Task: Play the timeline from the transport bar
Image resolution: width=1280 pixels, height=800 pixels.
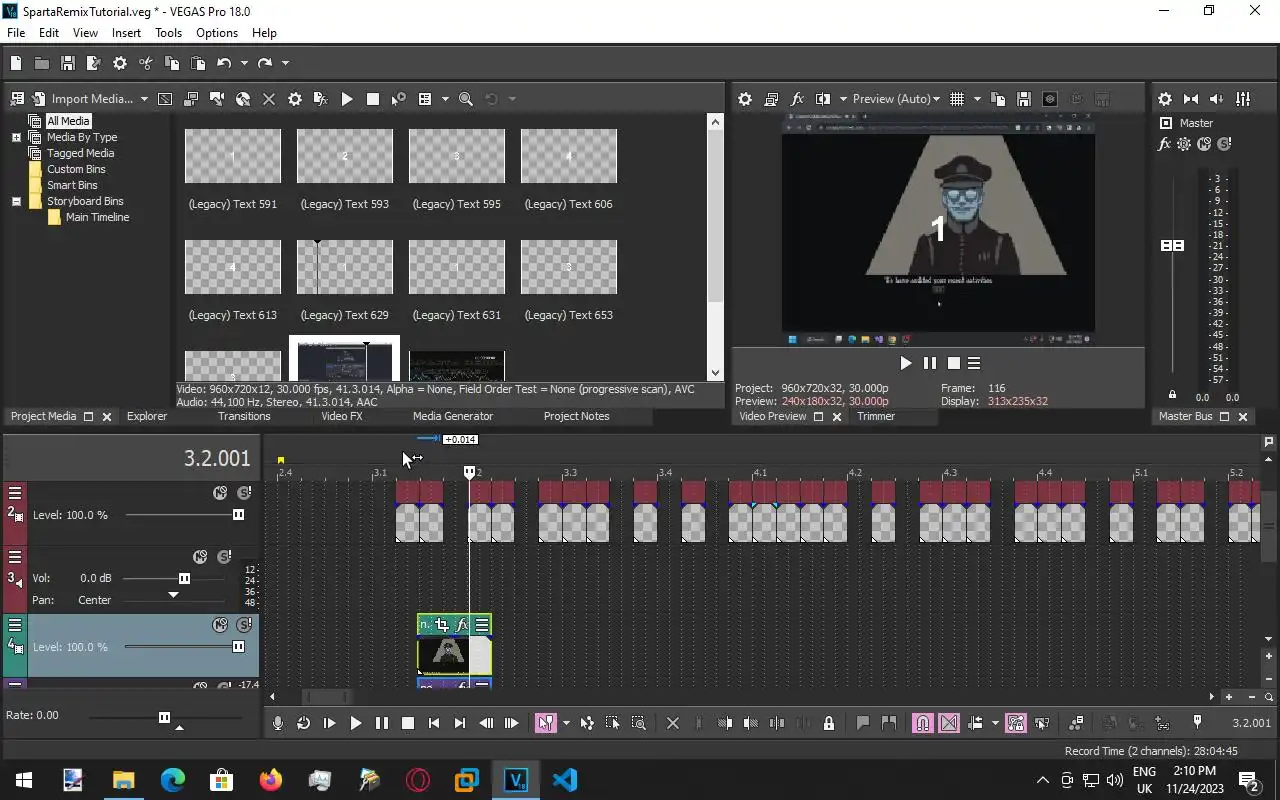Action: (356, 723)
